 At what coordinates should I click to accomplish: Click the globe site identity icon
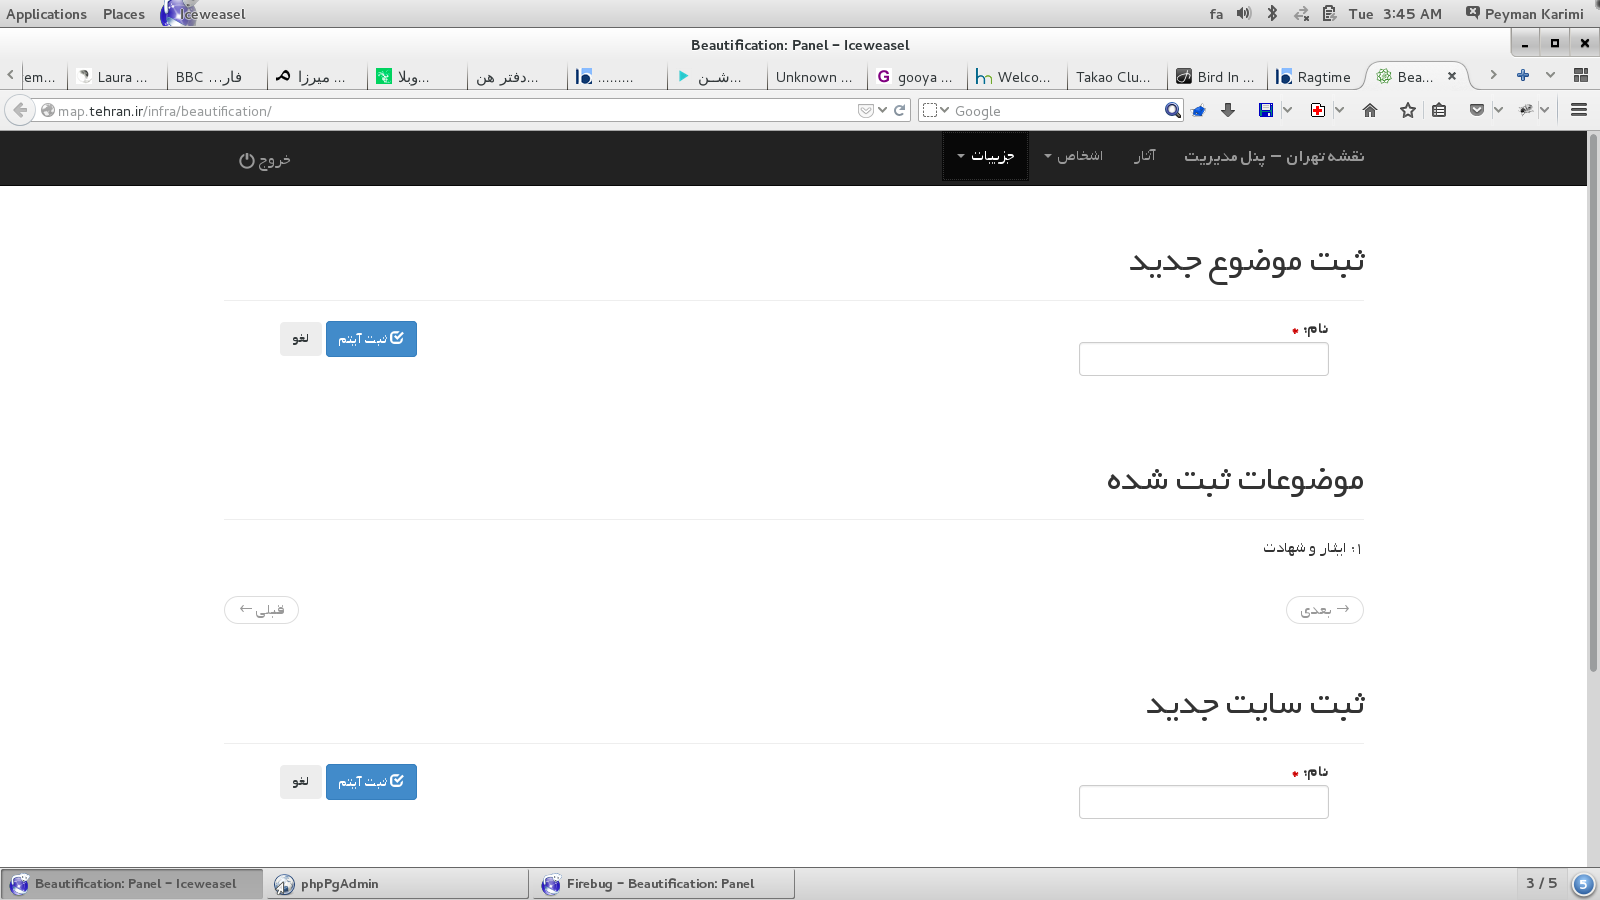point(47,111)
